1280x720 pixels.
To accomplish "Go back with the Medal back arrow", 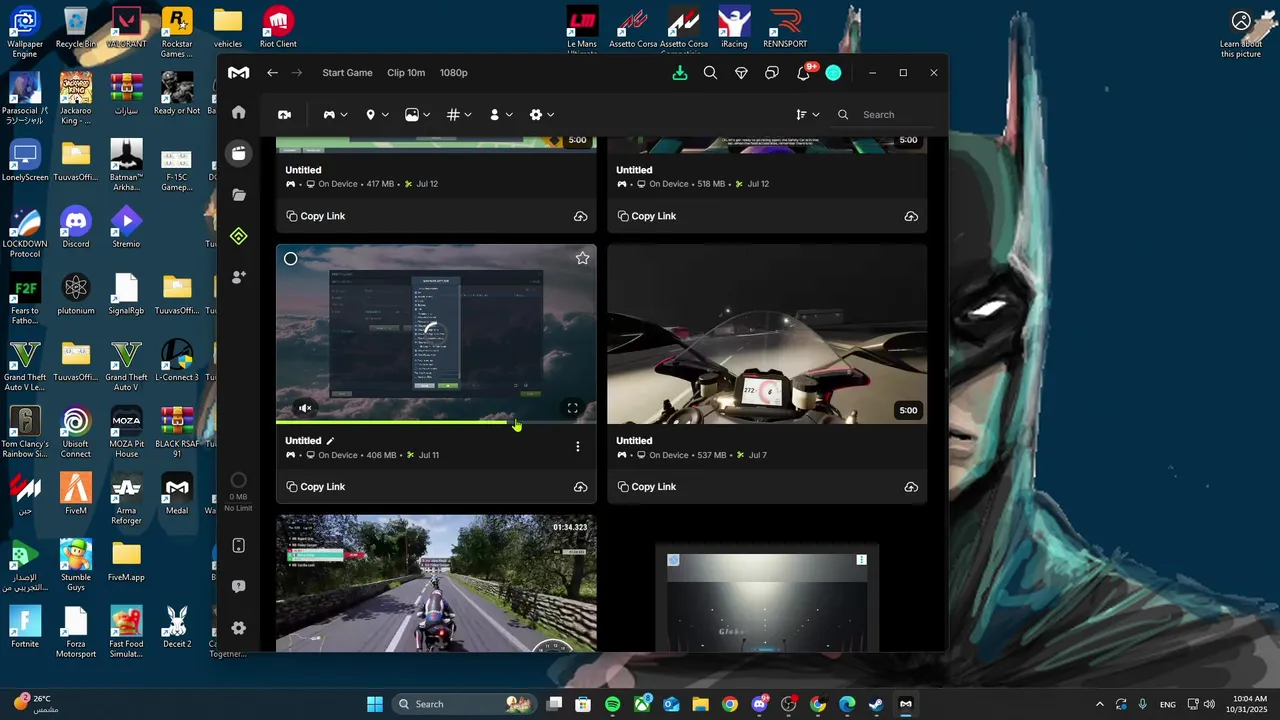I will (x=272, y=73).
